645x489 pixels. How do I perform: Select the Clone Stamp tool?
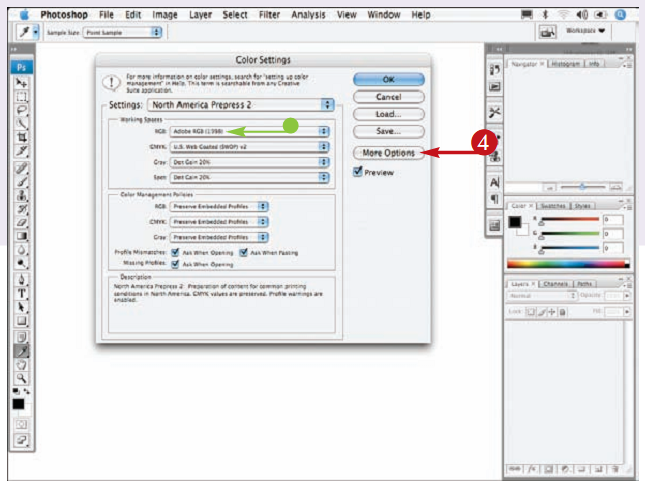(21, 195)
